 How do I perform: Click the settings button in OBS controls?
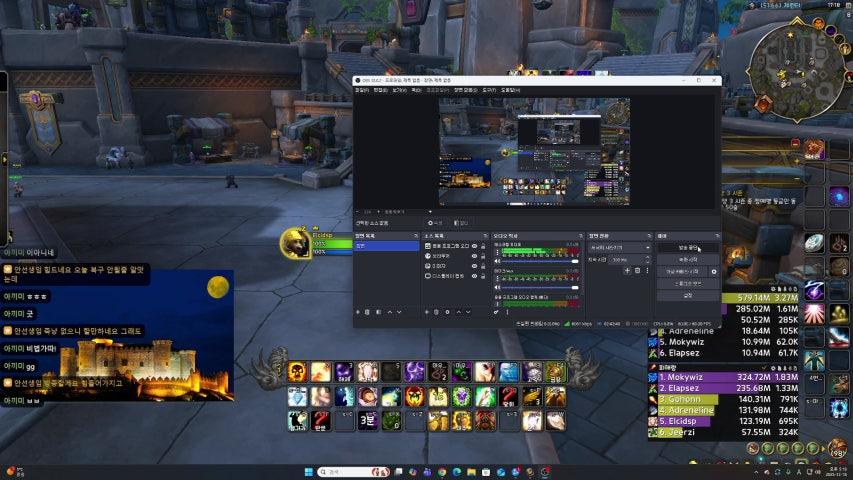pyautogui.click(x=689, y=296)
